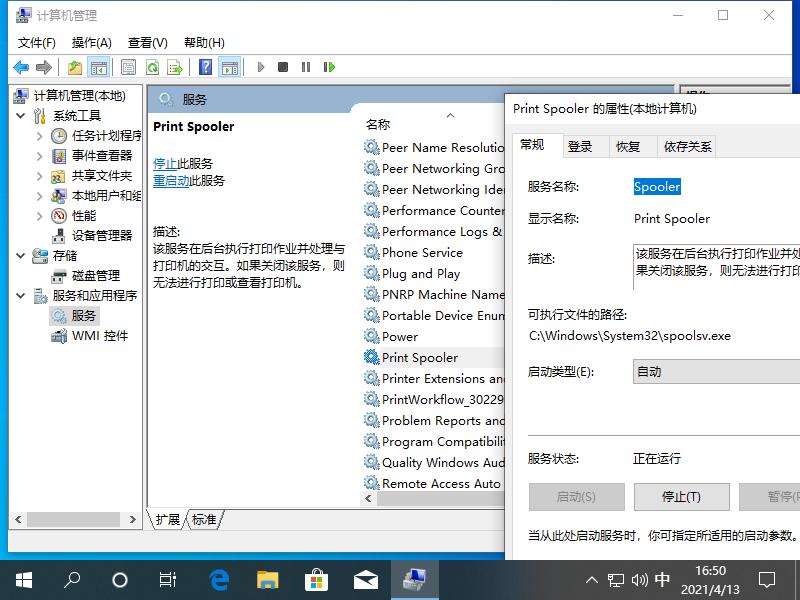The height and width of the screenshot is (600, 800).
Task: Click the Refresh toolbar icon
Action: (152, 67)
